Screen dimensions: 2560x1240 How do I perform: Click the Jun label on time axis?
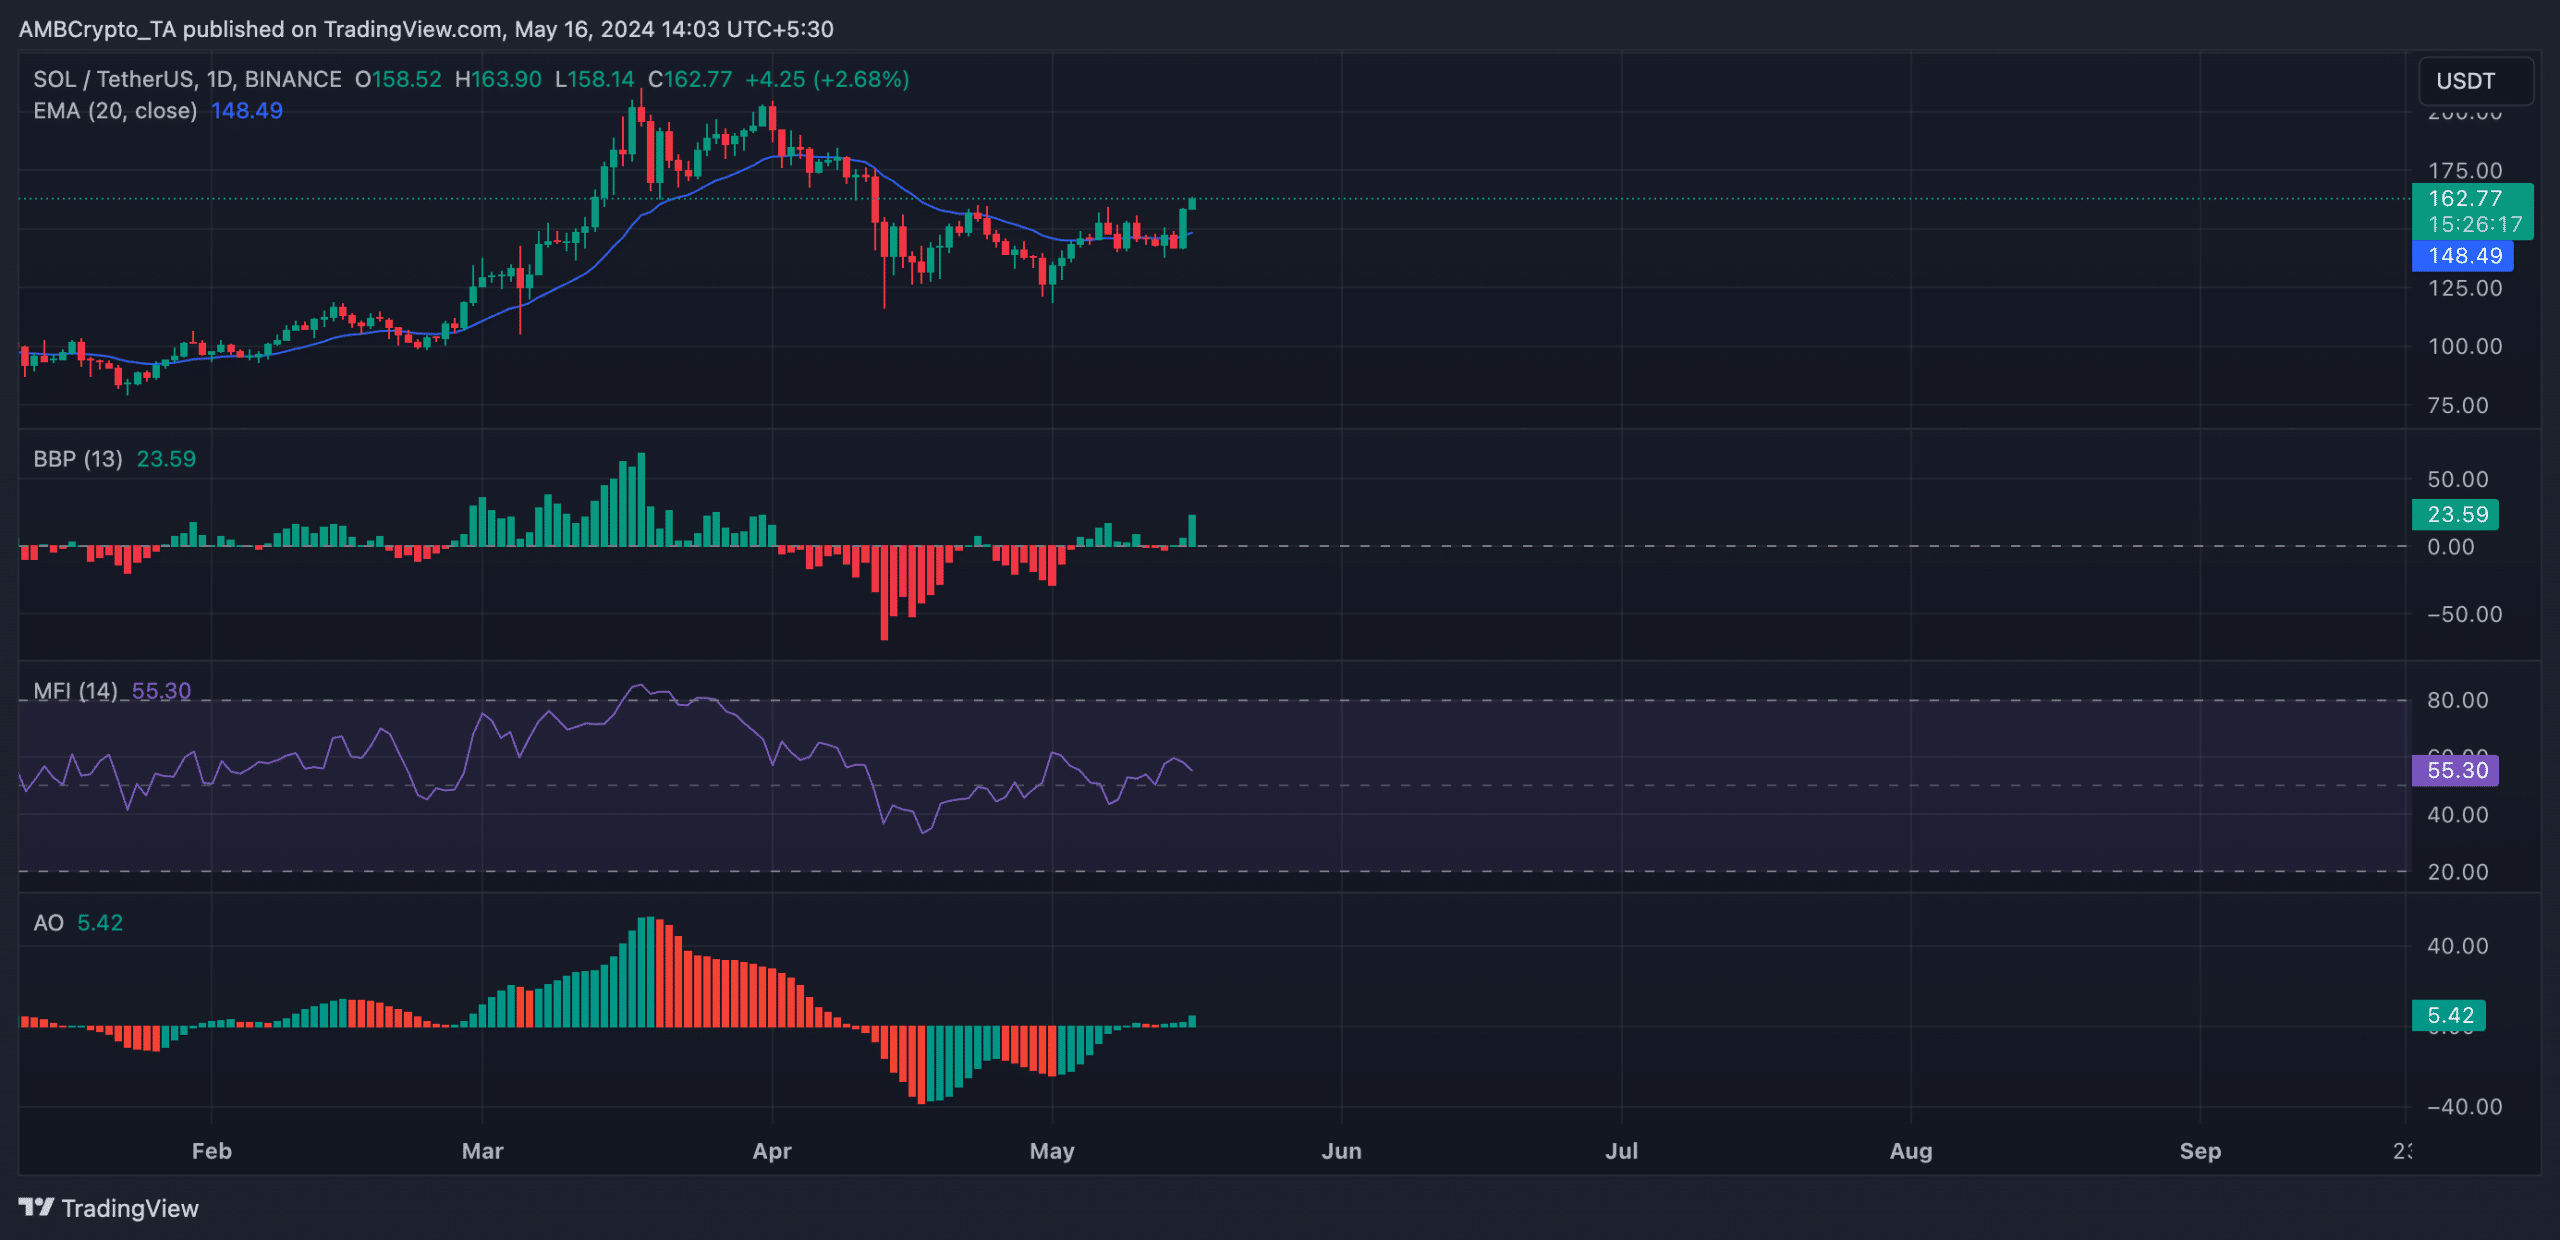point(1341,1151)
